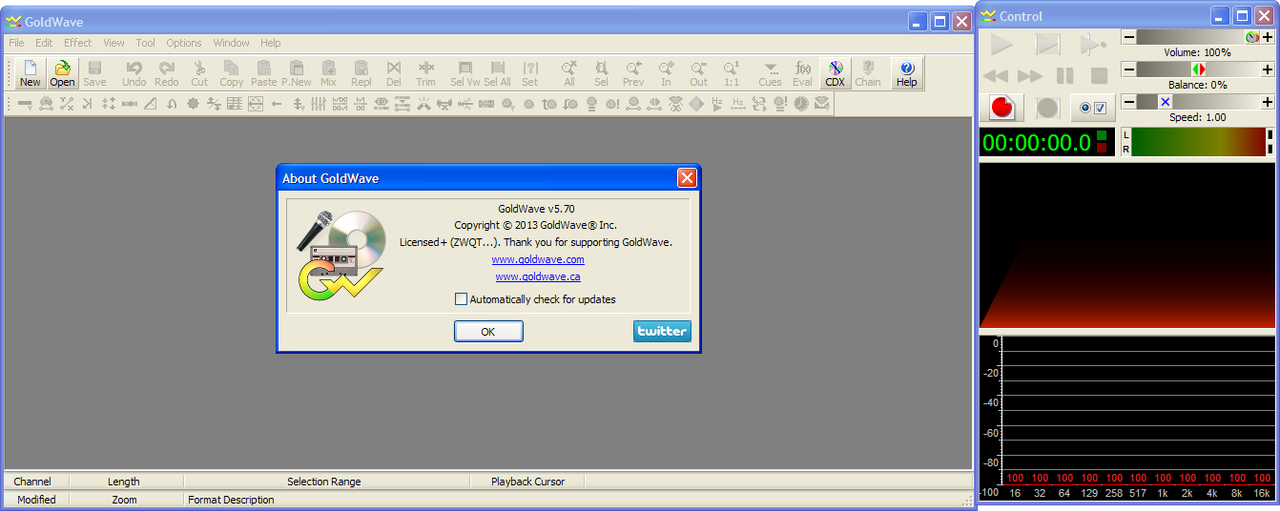Click the Open file toolbar icon
The image size is (1280, 511).
point(62,73)
